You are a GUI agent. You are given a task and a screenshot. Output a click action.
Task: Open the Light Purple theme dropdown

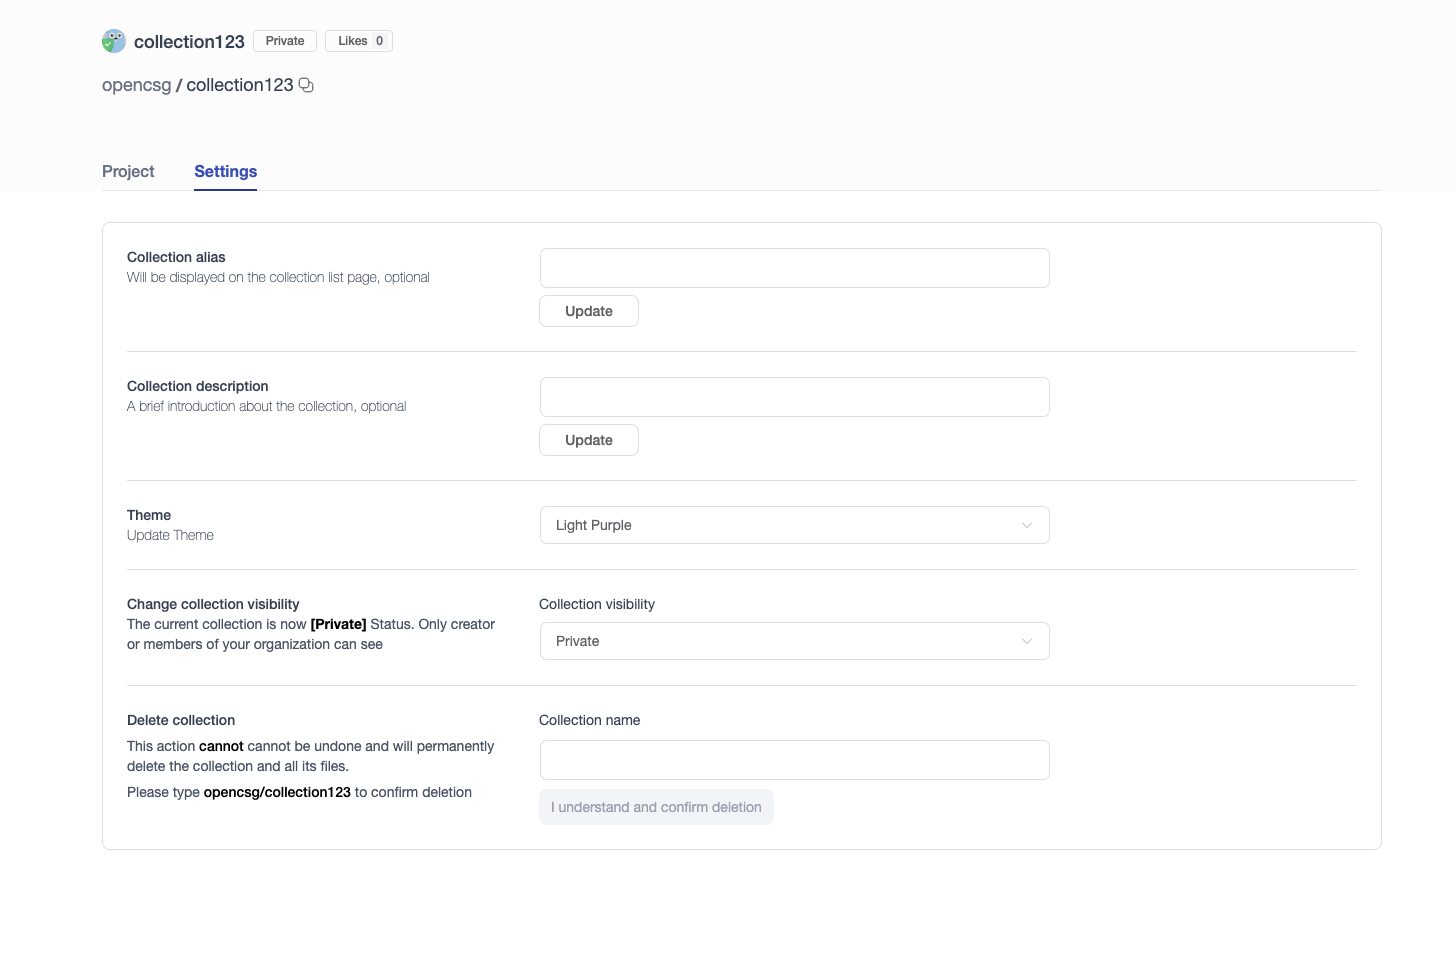pos(794,526)
